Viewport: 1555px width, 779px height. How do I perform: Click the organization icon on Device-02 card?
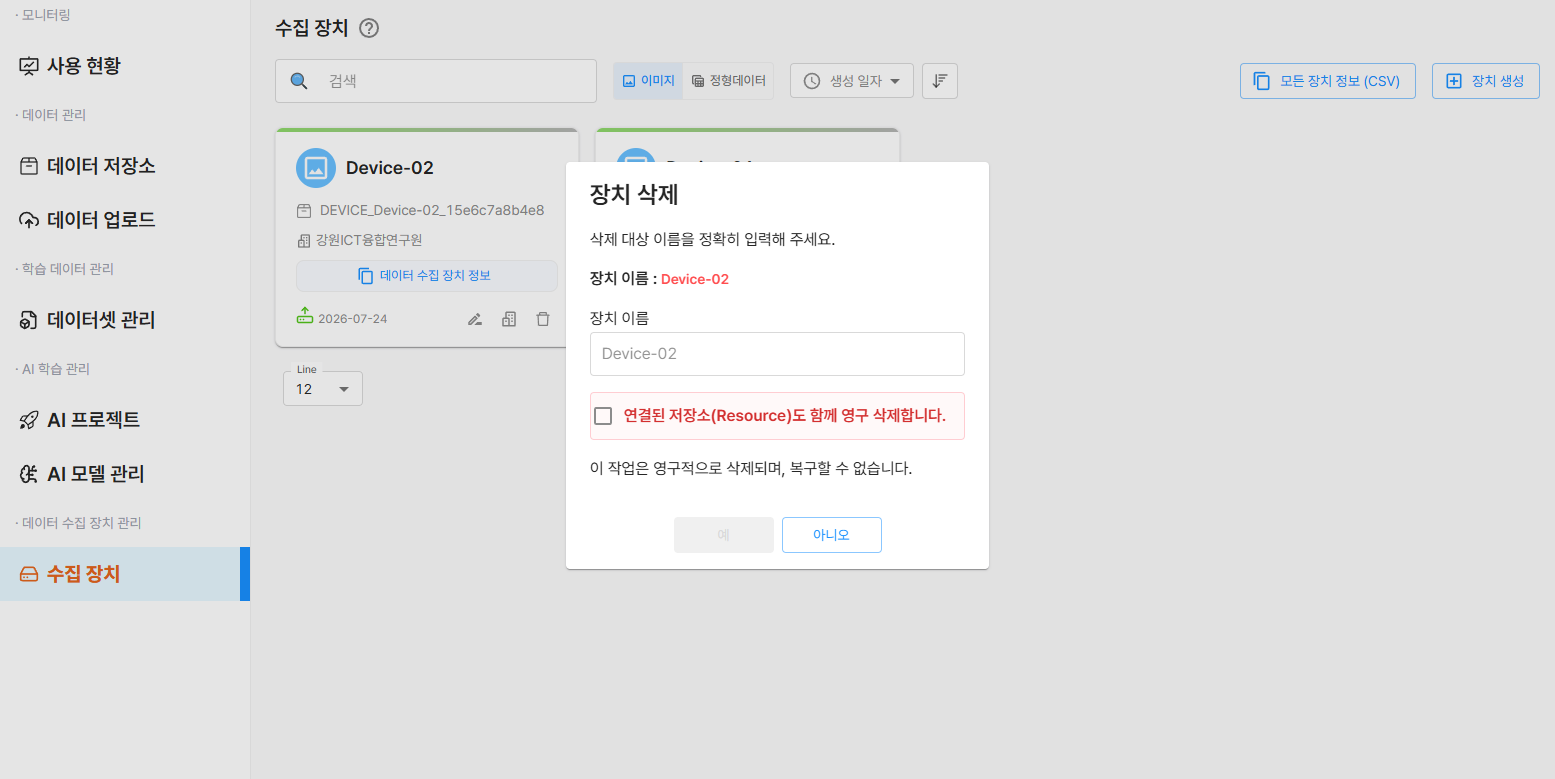coord(509,319)
